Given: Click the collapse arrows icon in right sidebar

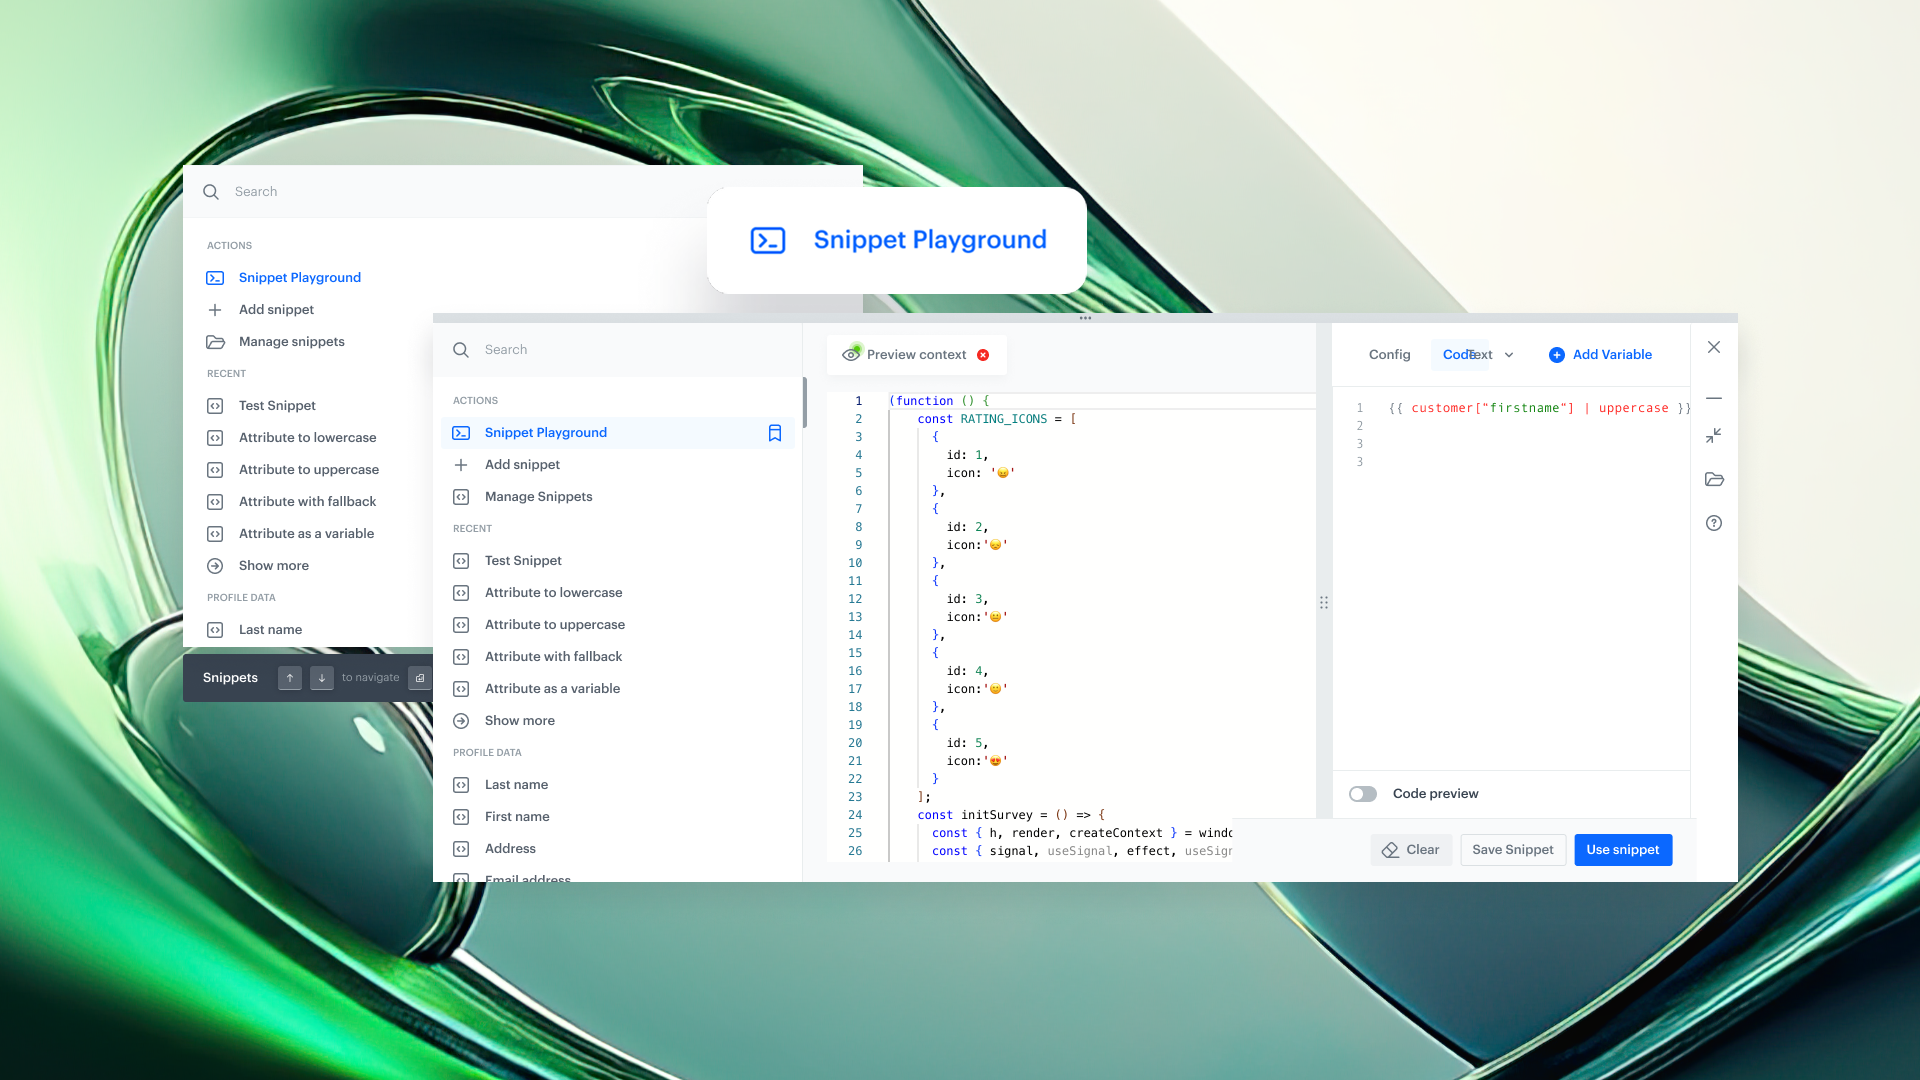Looking at the screenshot, I should pos(1713,436).
